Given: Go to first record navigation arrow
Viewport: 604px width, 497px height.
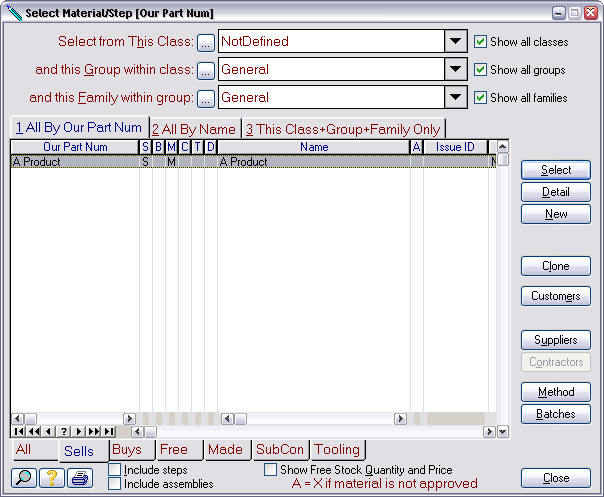Looking at the screenshot, I should [18, 431].
